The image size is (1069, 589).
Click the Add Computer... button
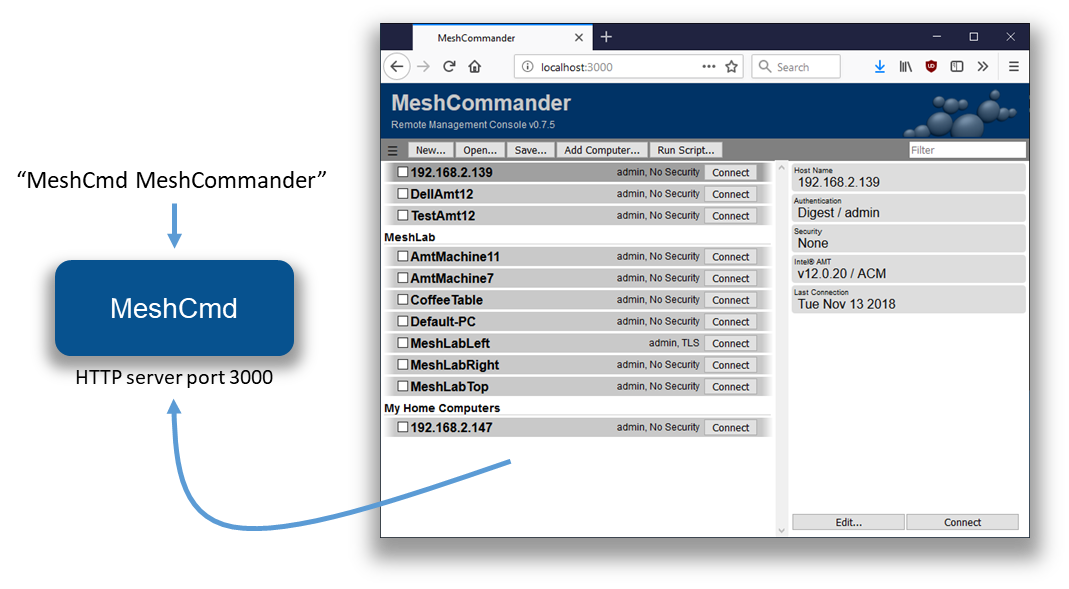click(602, 150)
